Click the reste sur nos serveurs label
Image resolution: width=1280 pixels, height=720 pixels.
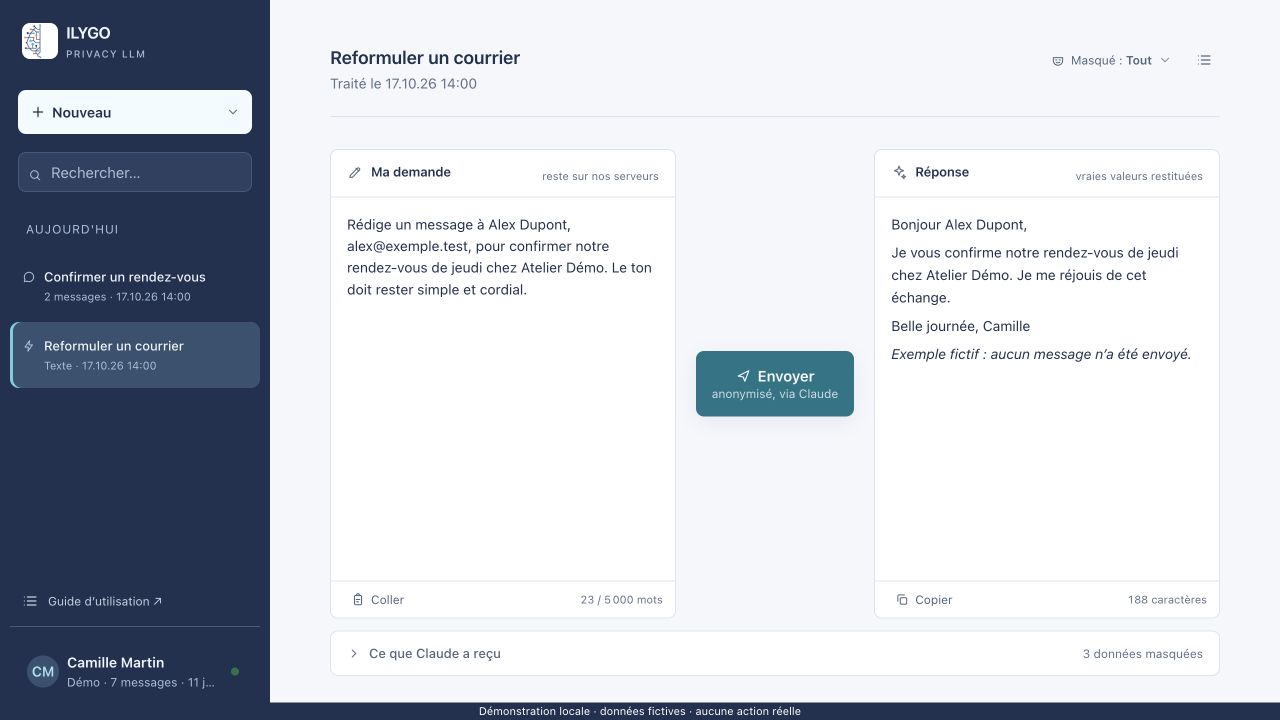tap(600, 176)
